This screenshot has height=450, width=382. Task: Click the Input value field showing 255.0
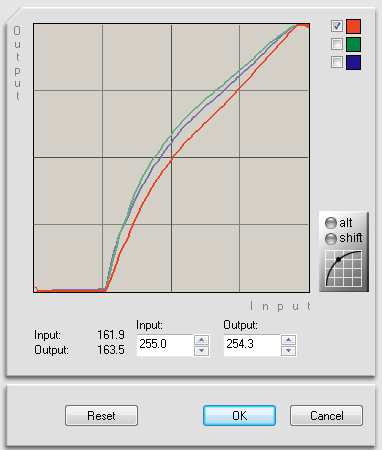pyautogui.click(x=165, y=345)
